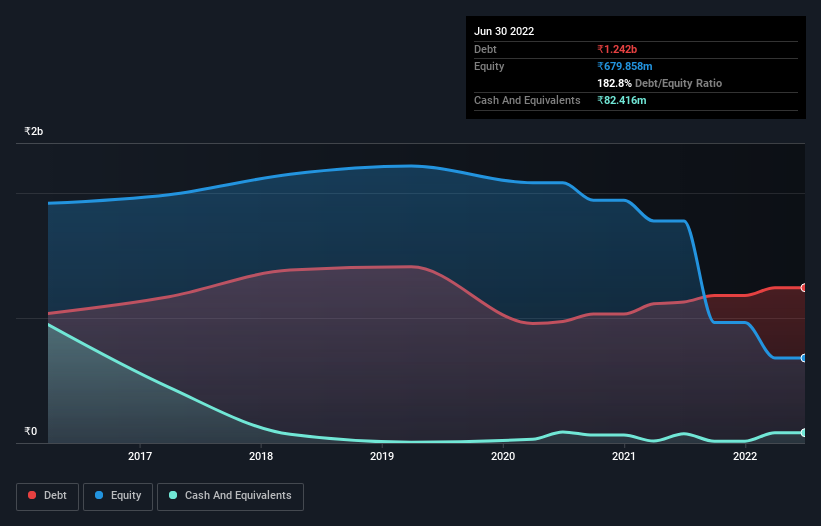
Task: Click the 2018 x-axis label
Action: coord(261,456)
